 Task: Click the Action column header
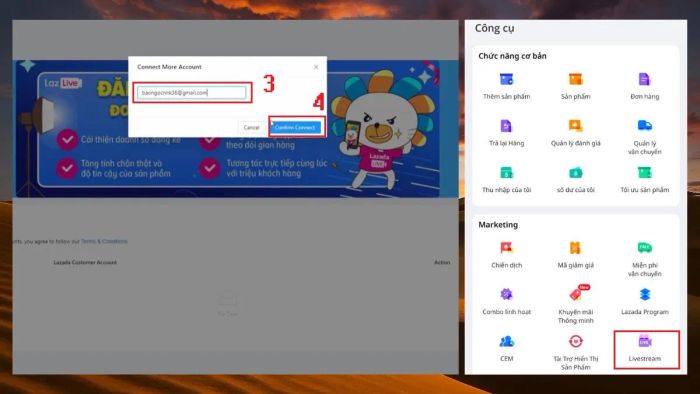[x=442, y=263]
